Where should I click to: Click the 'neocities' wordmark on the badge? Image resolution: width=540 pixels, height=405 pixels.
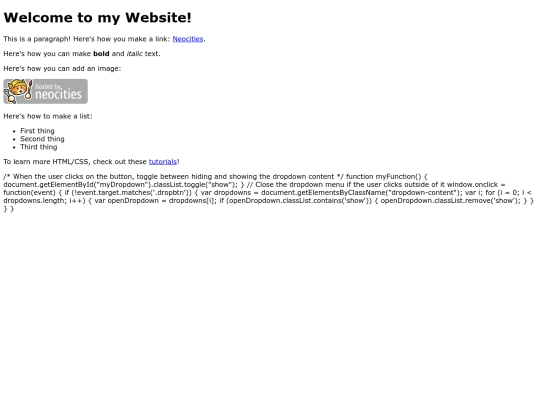click(x=59, y=94)
